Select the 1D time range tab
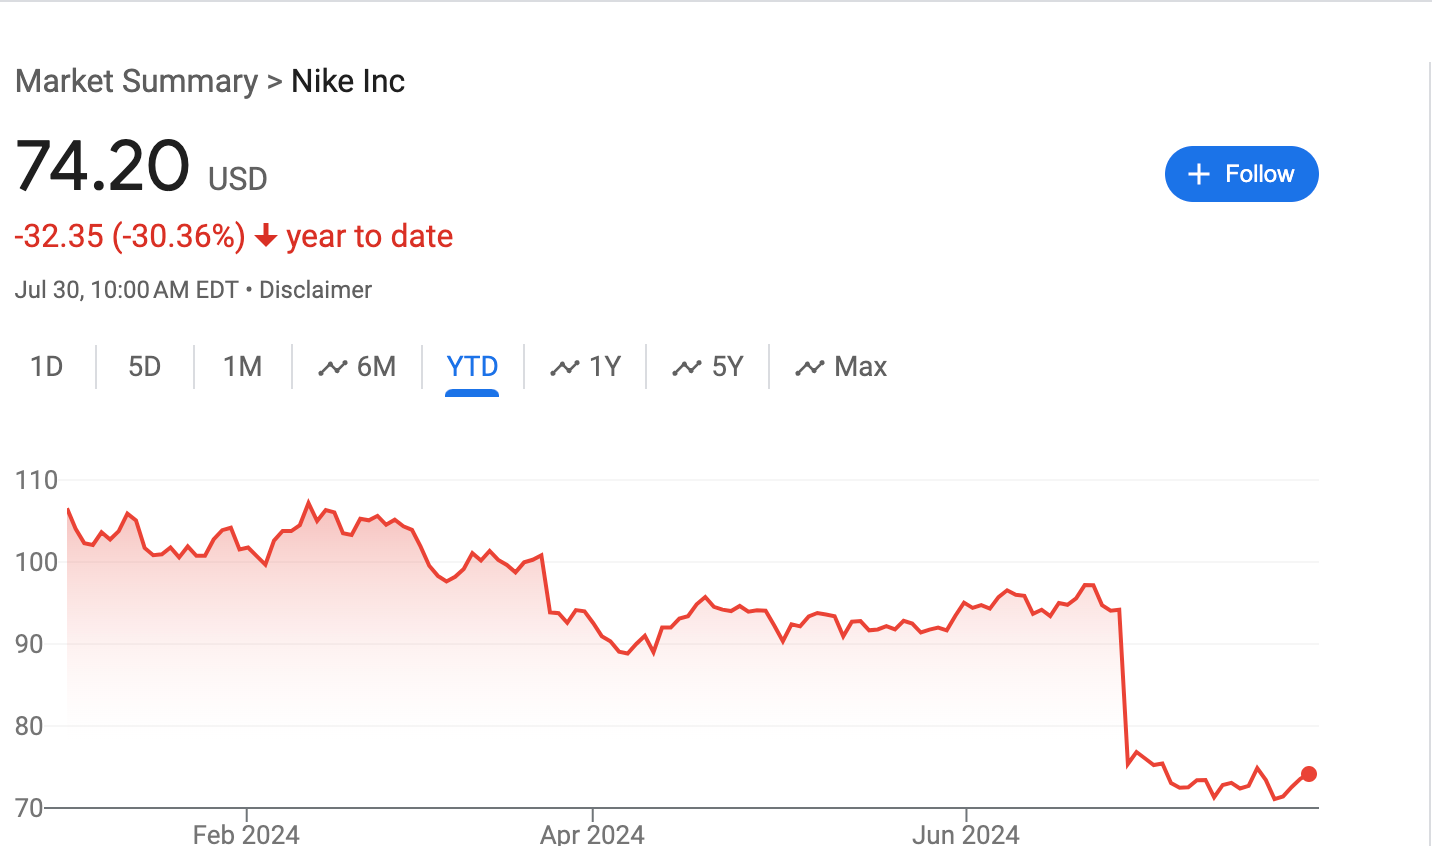The height and width of the screenshot is (846, 1432). click(47, 367)
